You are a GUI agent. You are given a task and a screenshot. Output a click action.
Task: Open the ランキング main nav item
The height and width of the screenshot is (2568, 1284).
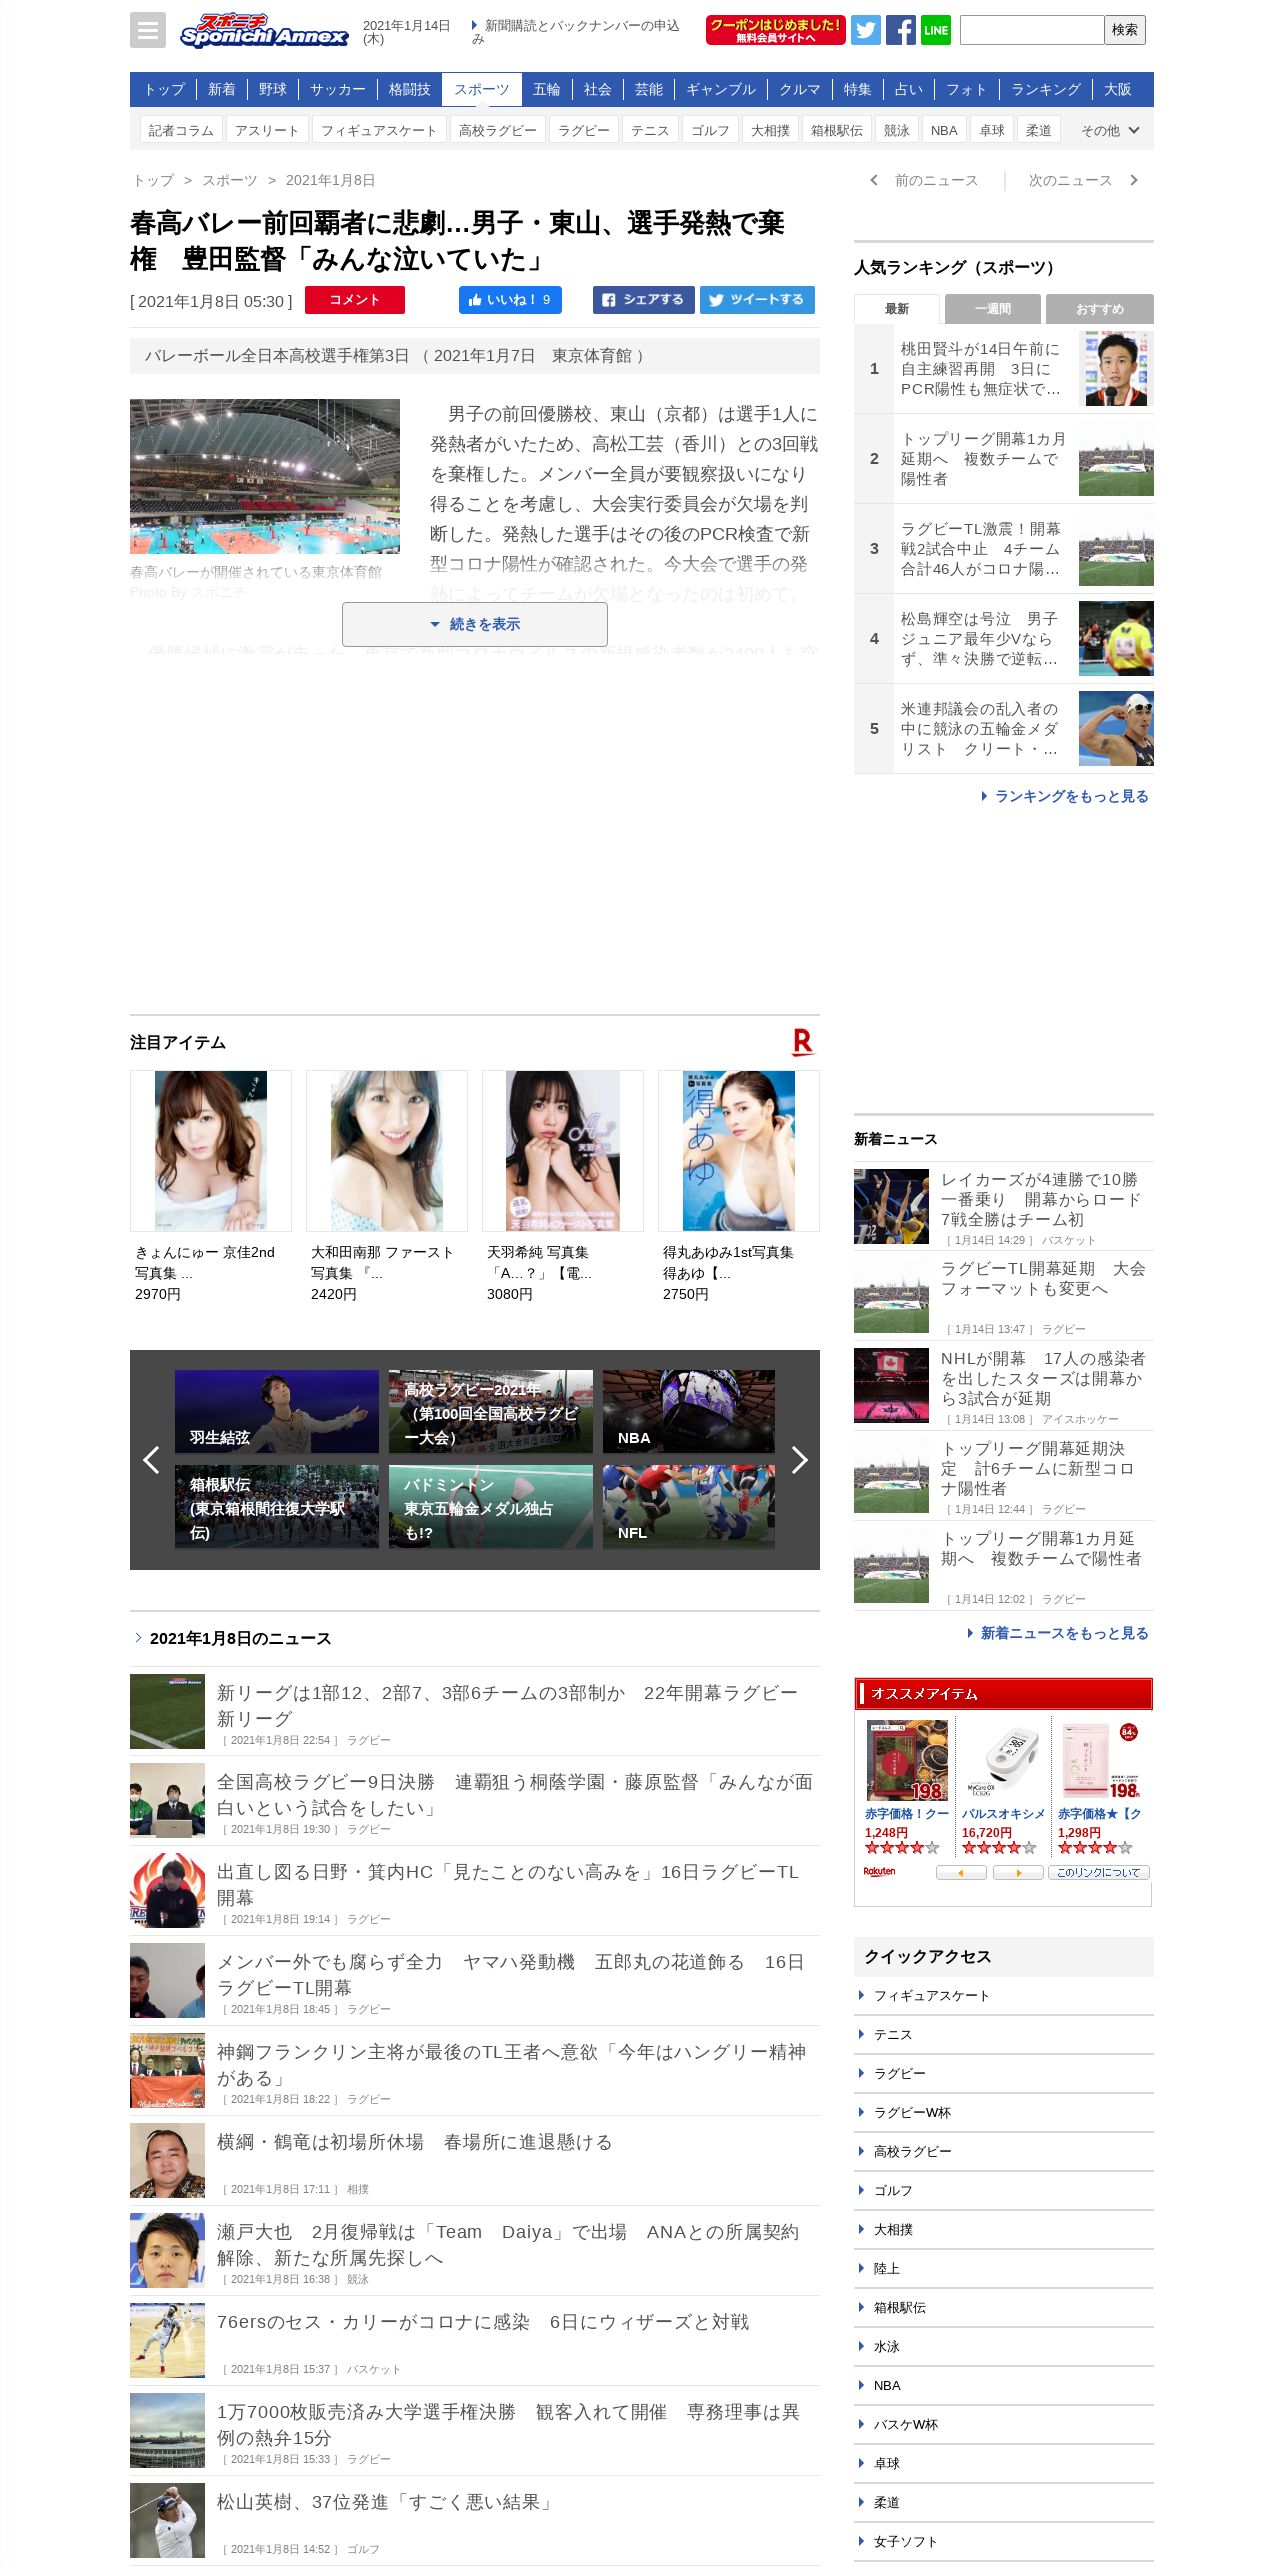pyautogui.click(x=1046, y=89)
